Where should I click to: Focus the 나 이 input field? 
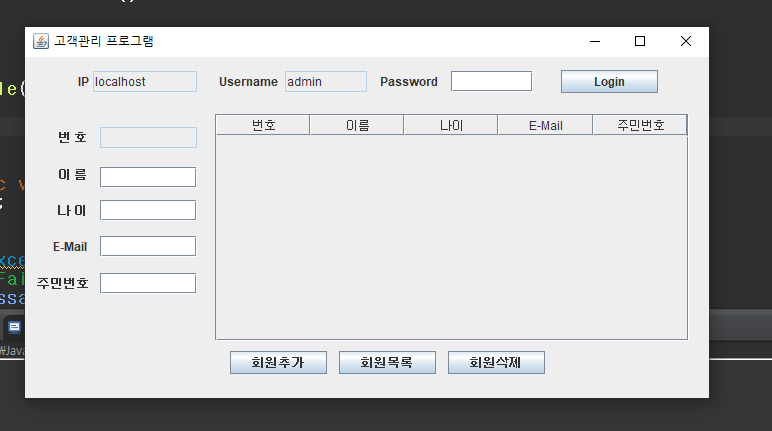(x=148, y=210)
